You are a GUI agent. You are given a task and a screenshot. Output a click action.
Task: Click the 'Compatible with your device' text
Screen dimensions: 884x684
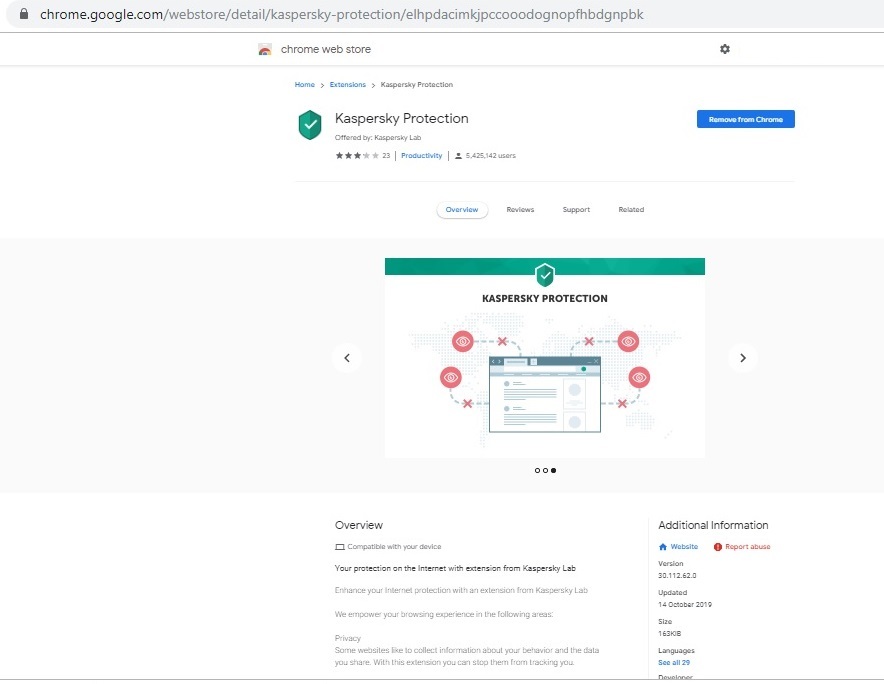(x=394, y=547)
